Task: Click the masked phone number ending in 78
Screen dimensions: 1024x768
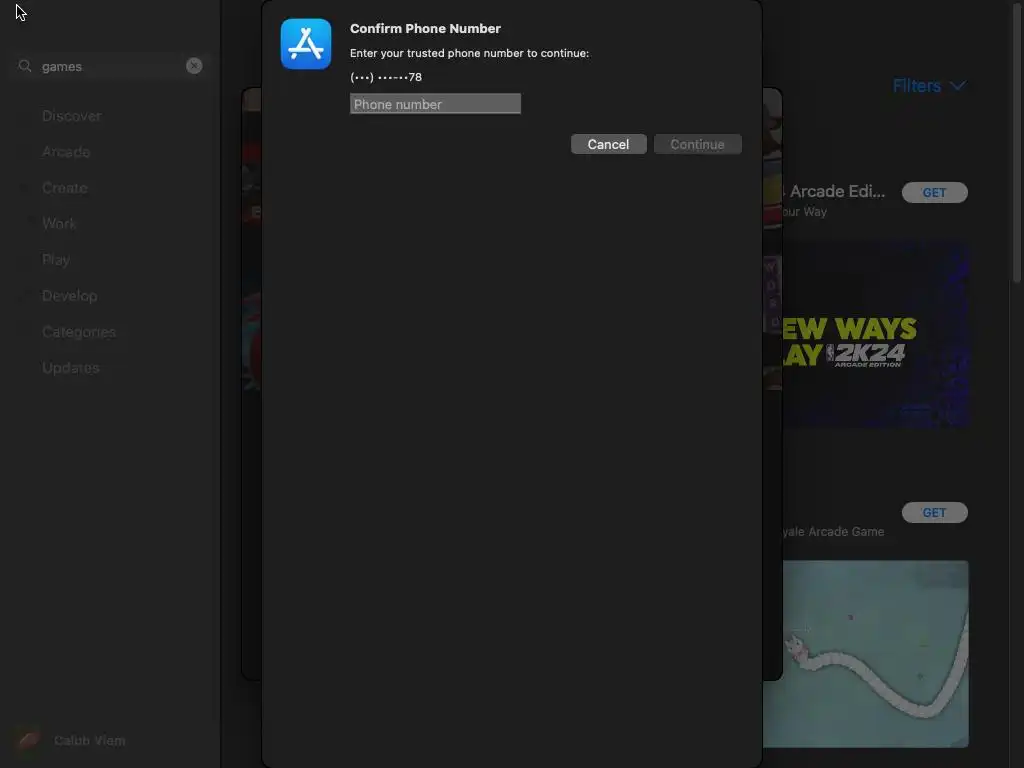Action: pyautogui.click(x=386, y=77)
